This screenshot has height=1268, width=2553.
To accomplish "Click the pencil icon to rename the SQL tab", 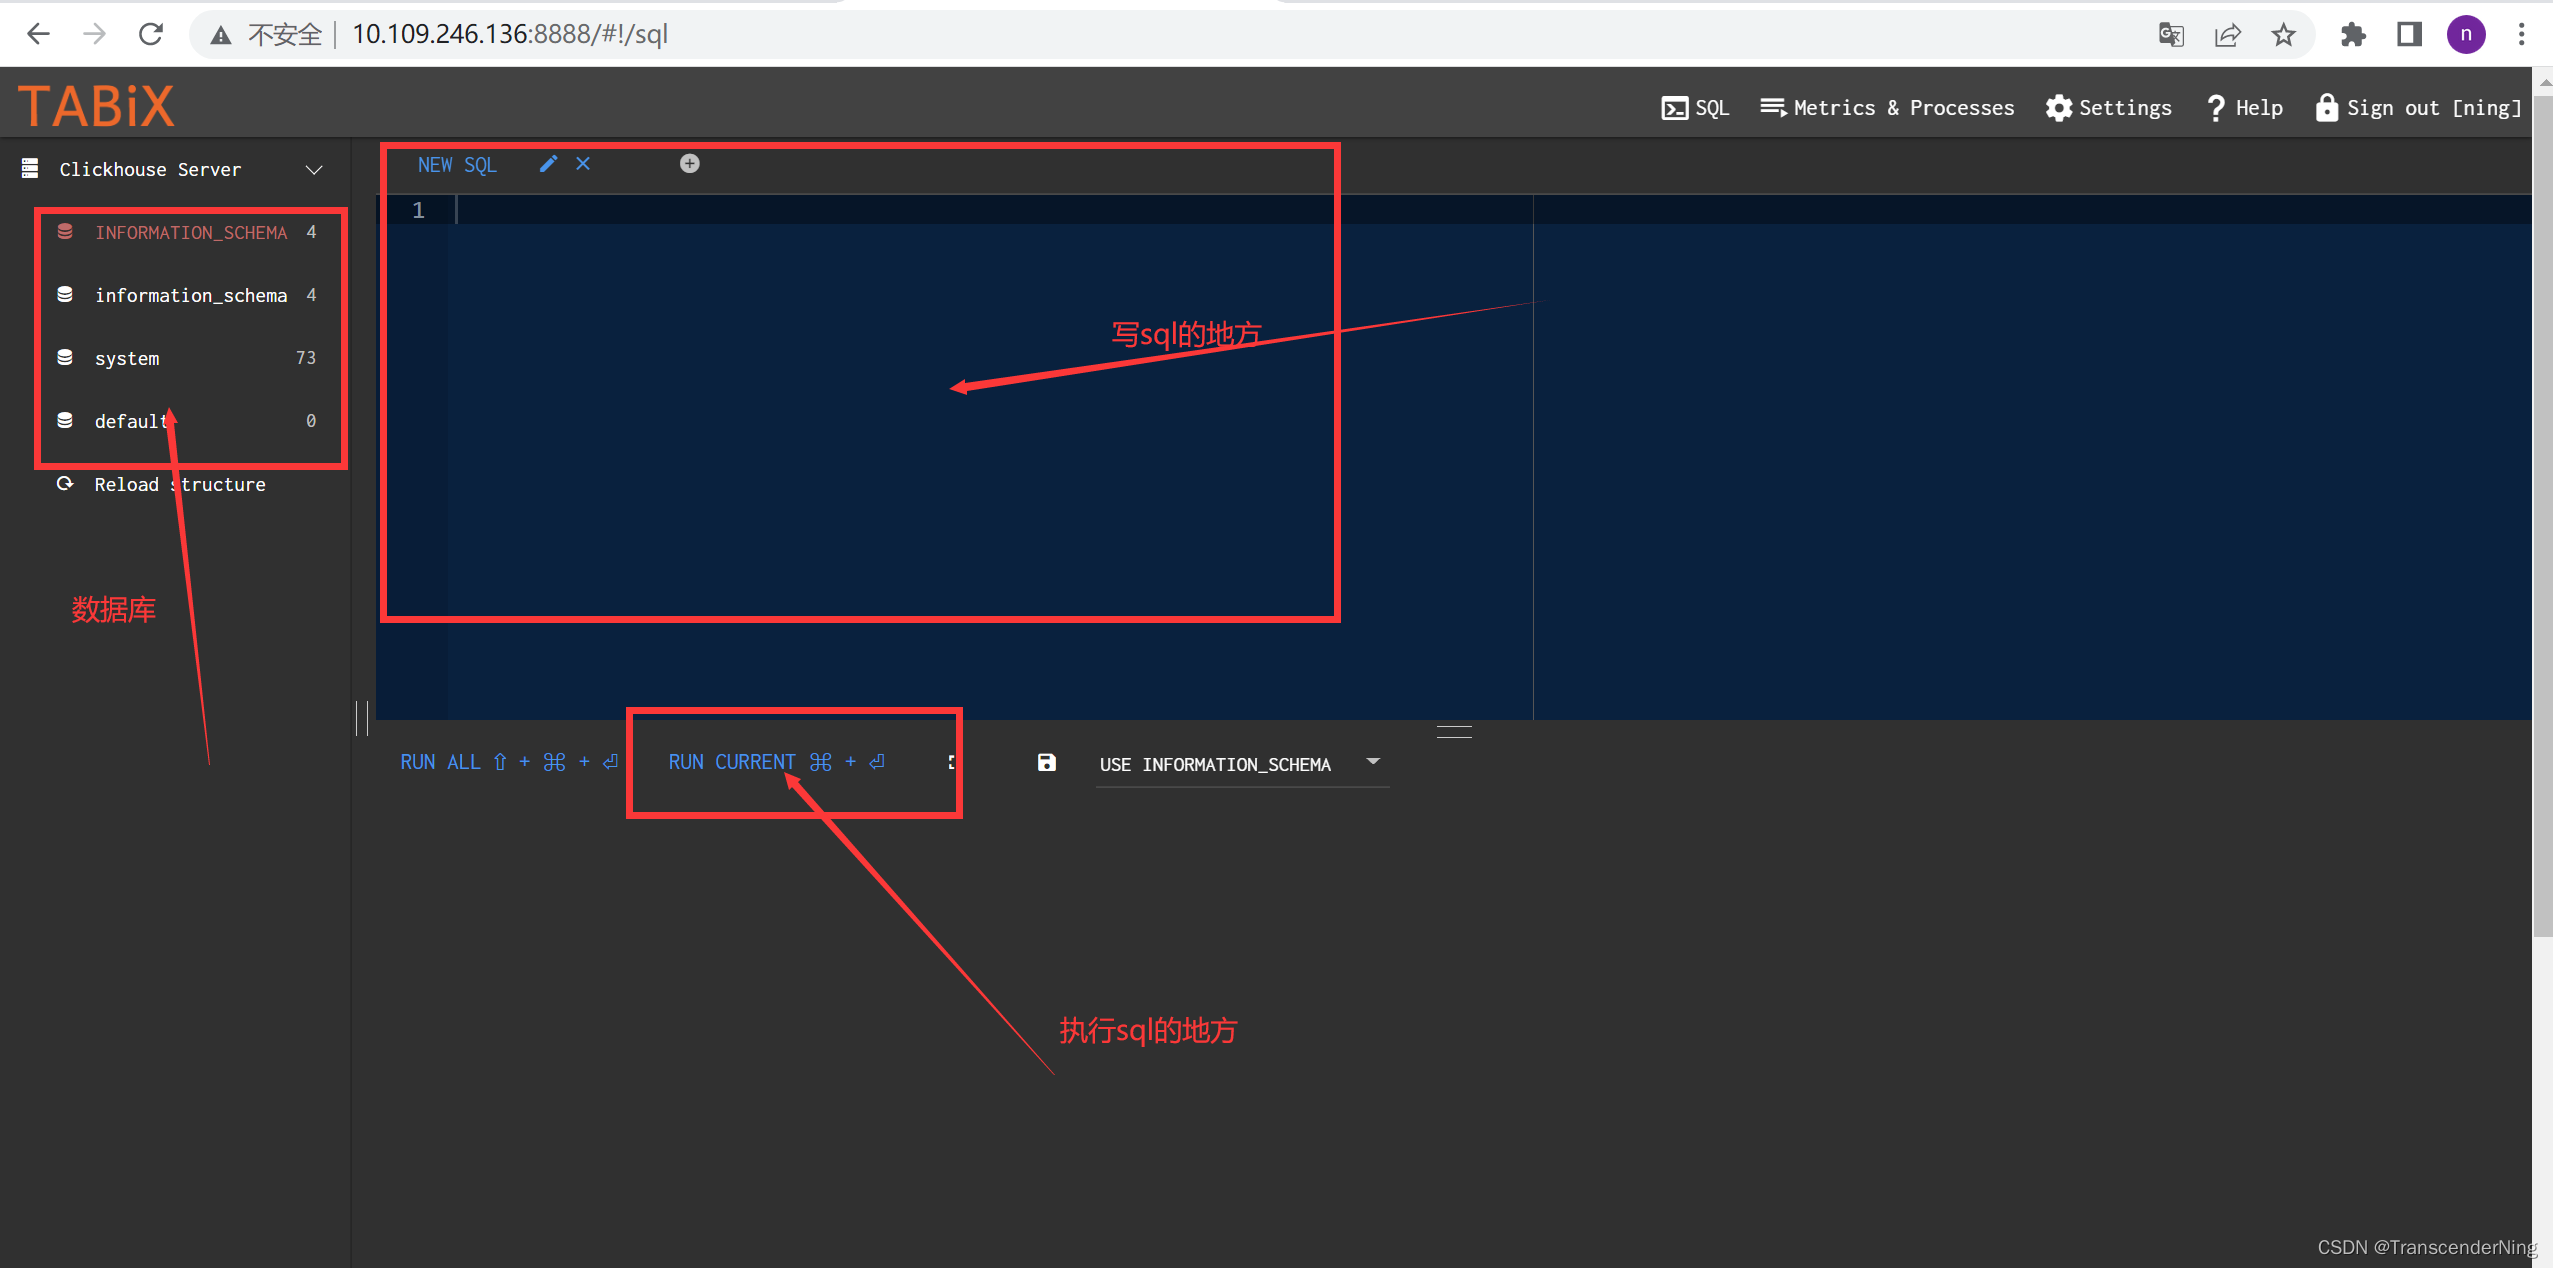I will pyautogui.click(x=547, y=164).
